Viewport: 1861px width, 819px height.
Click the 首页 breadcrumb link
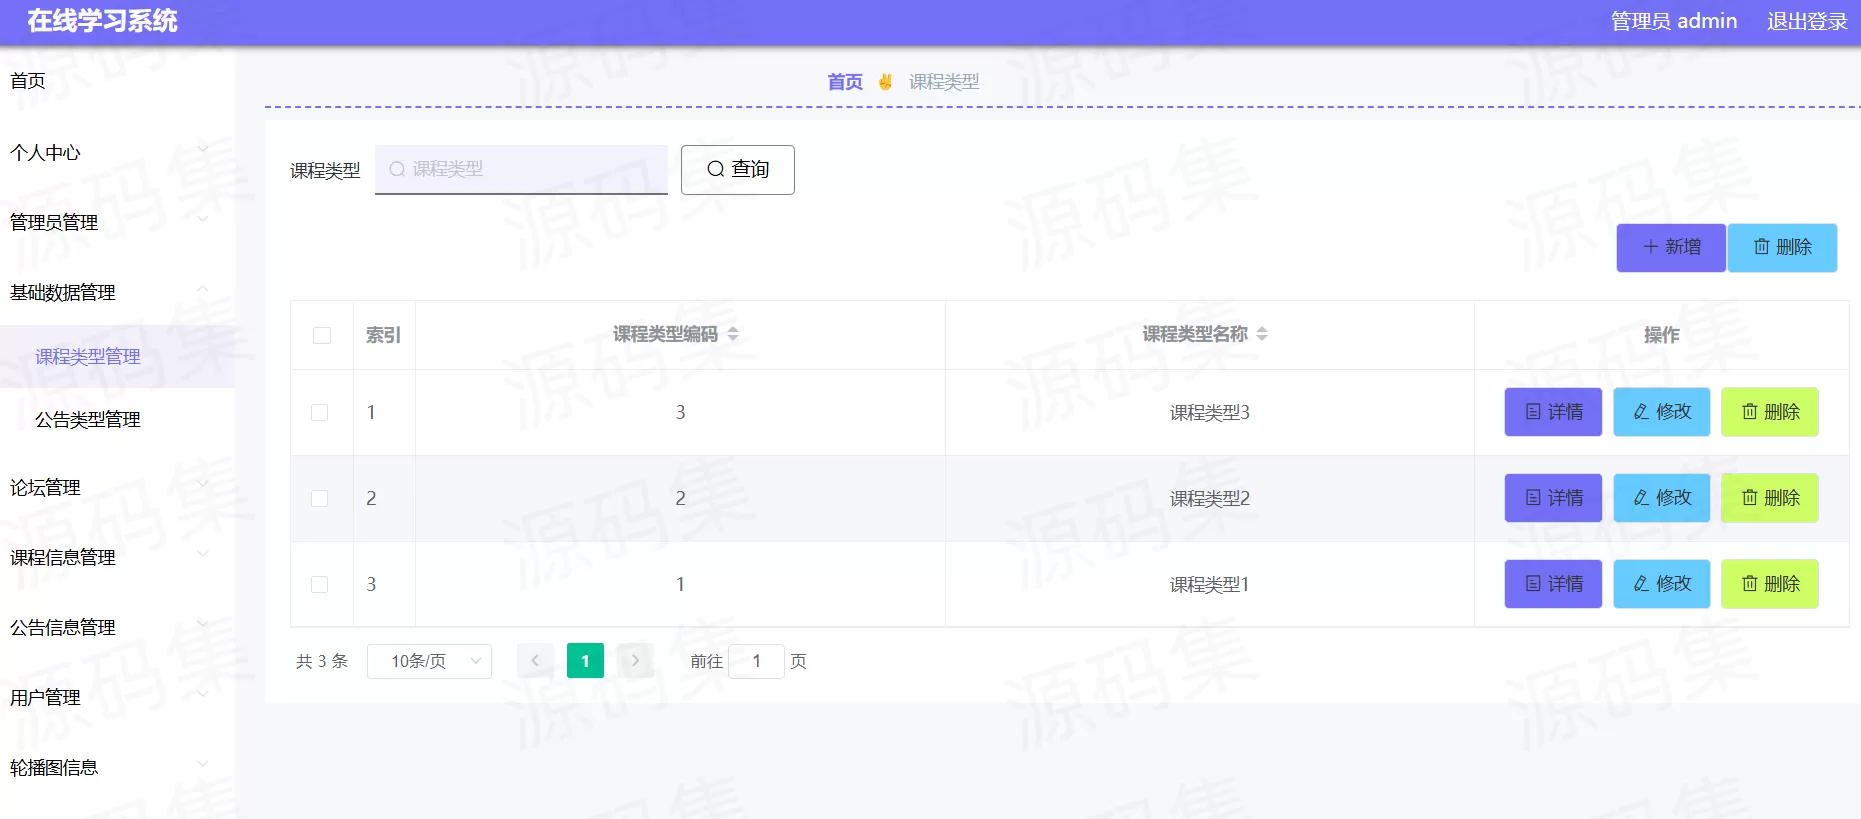[x=845, y=82]
